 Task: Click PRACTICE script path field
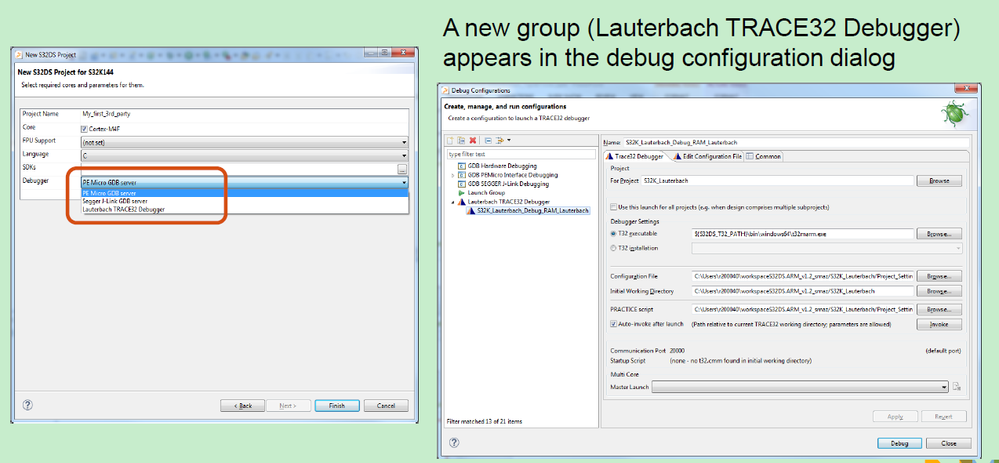[803, 310]
